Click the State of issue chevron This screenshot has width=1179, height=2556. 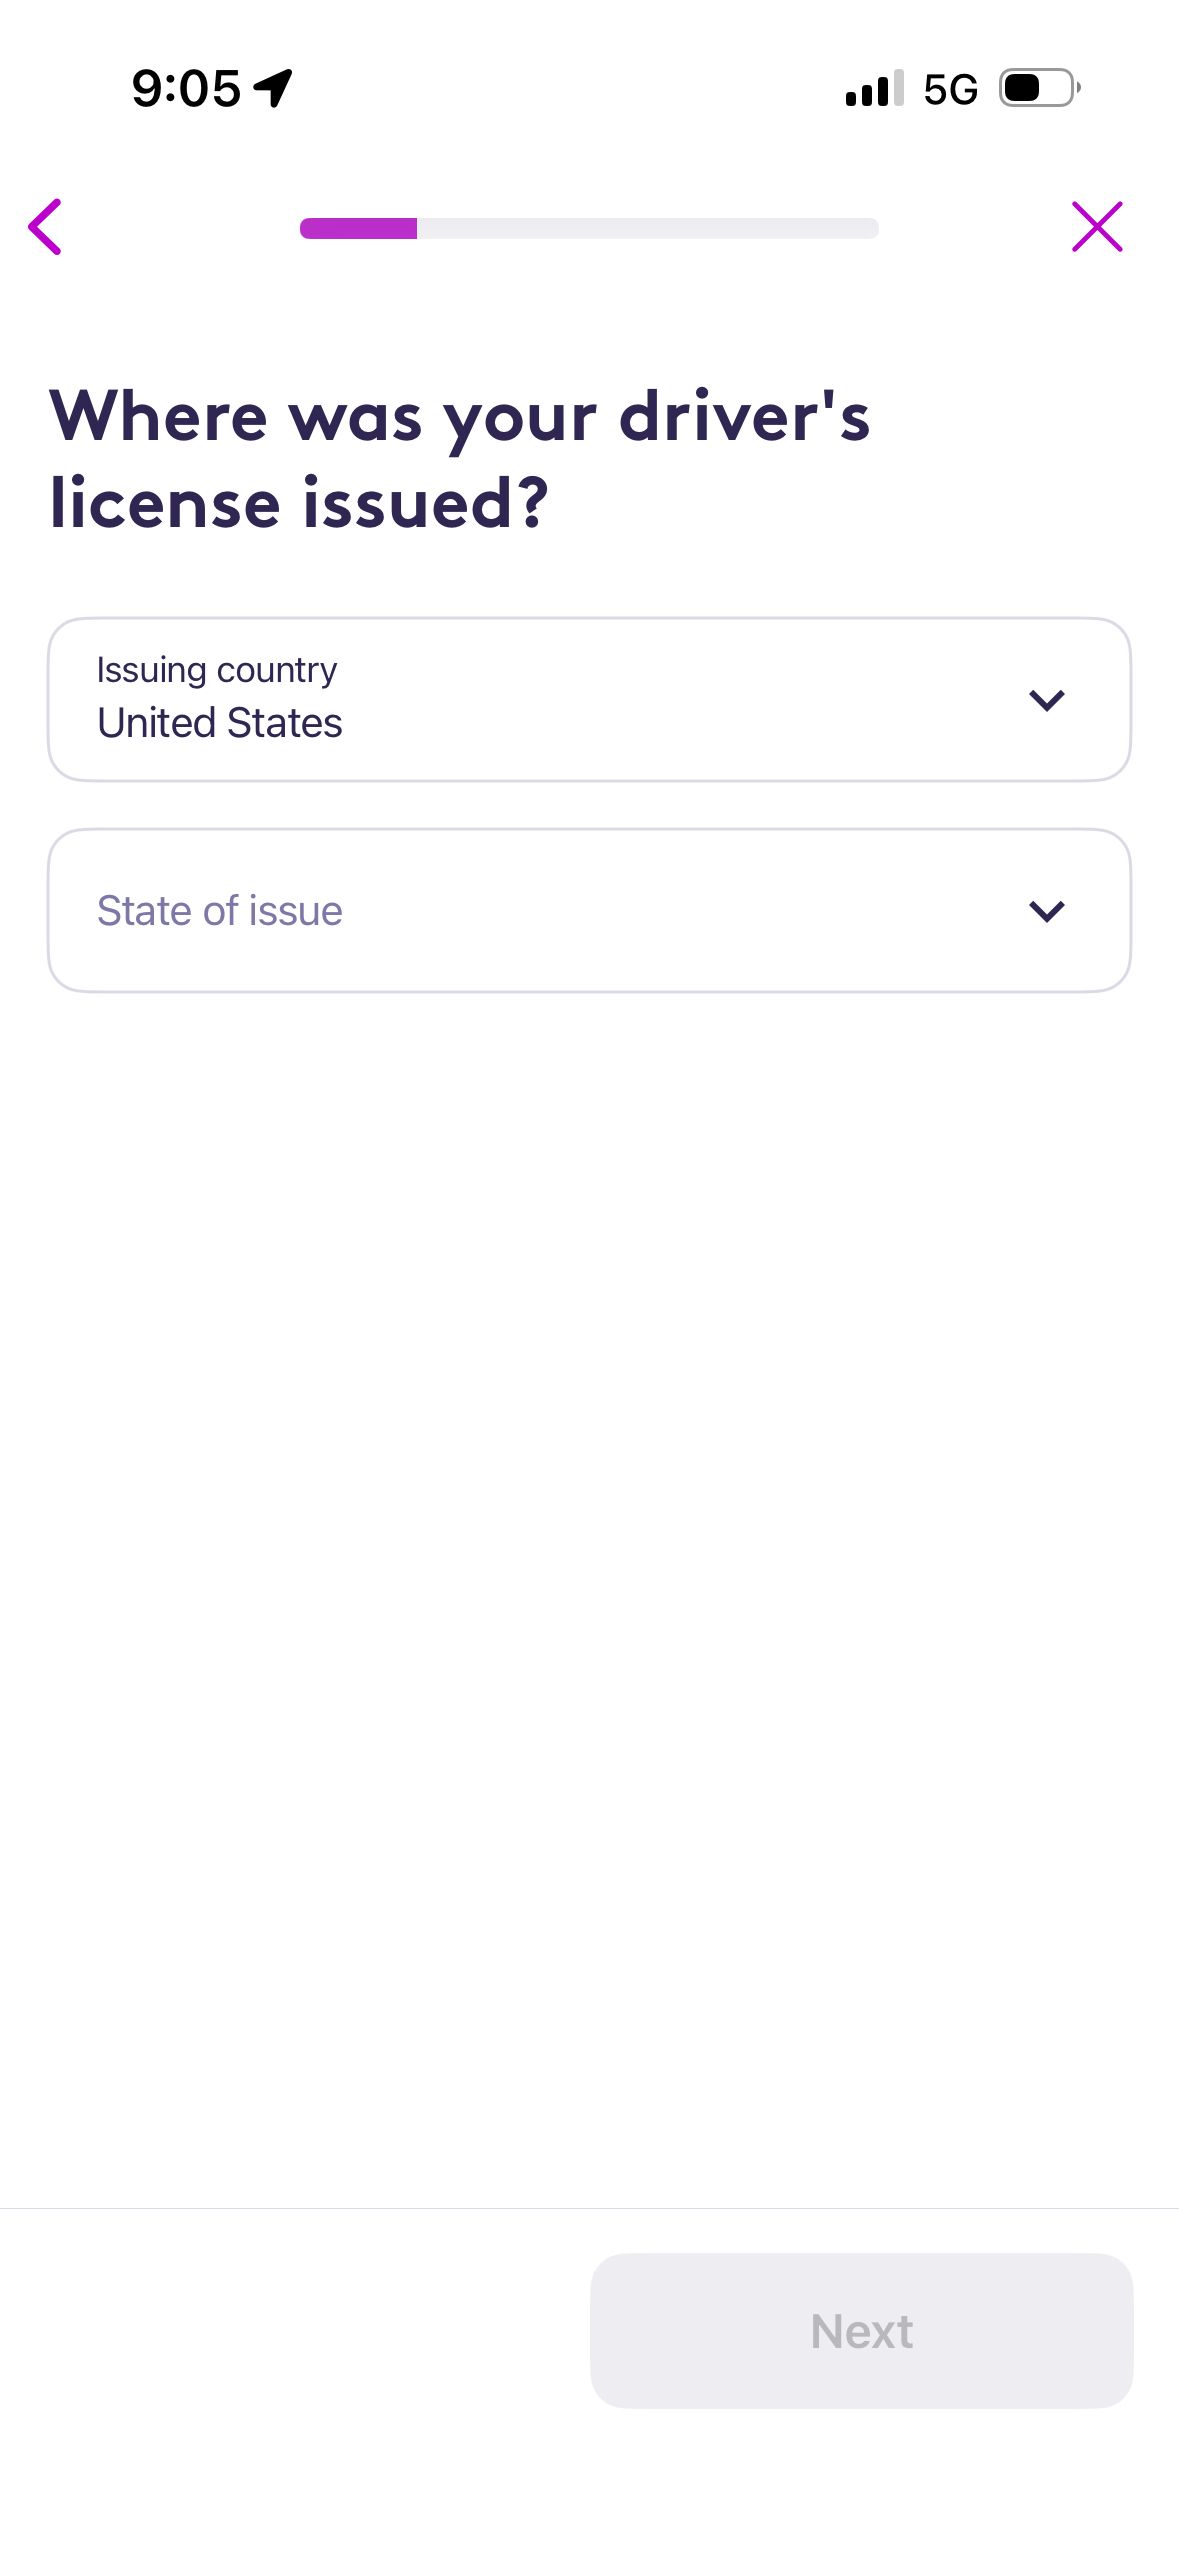click(x=1046, y=911)
